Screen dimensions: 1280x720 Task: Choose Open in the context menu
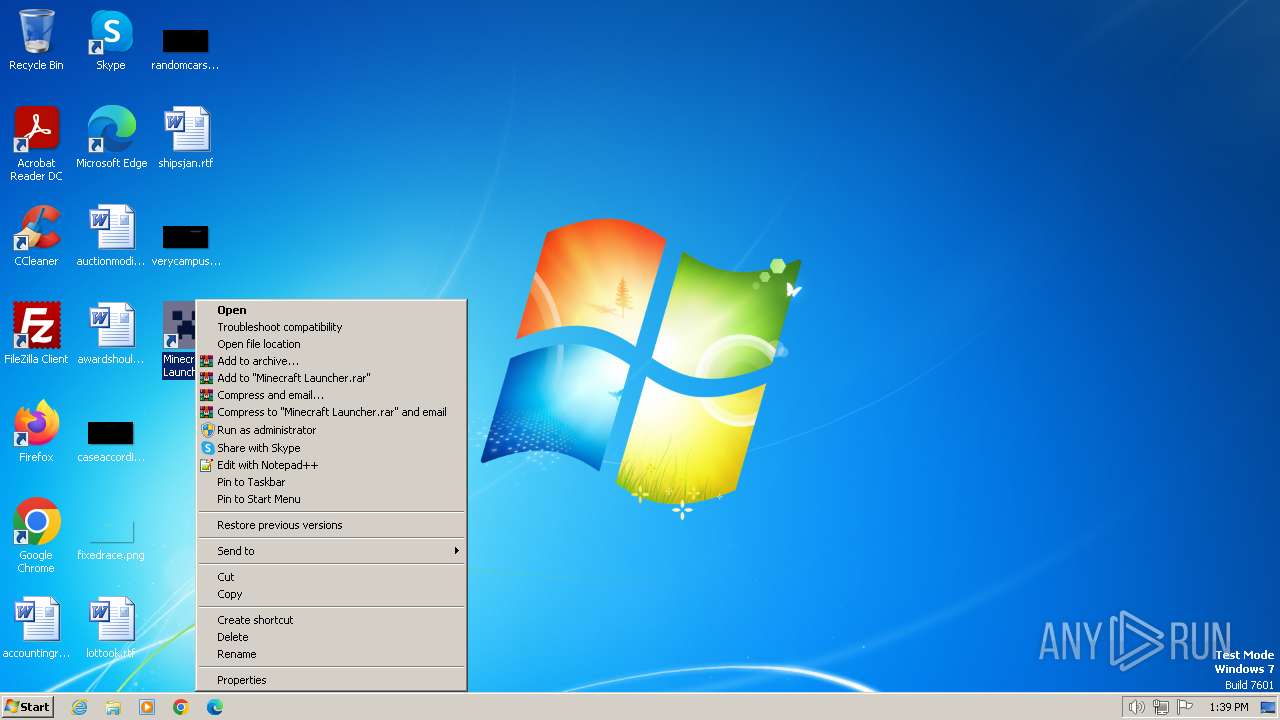331,310
